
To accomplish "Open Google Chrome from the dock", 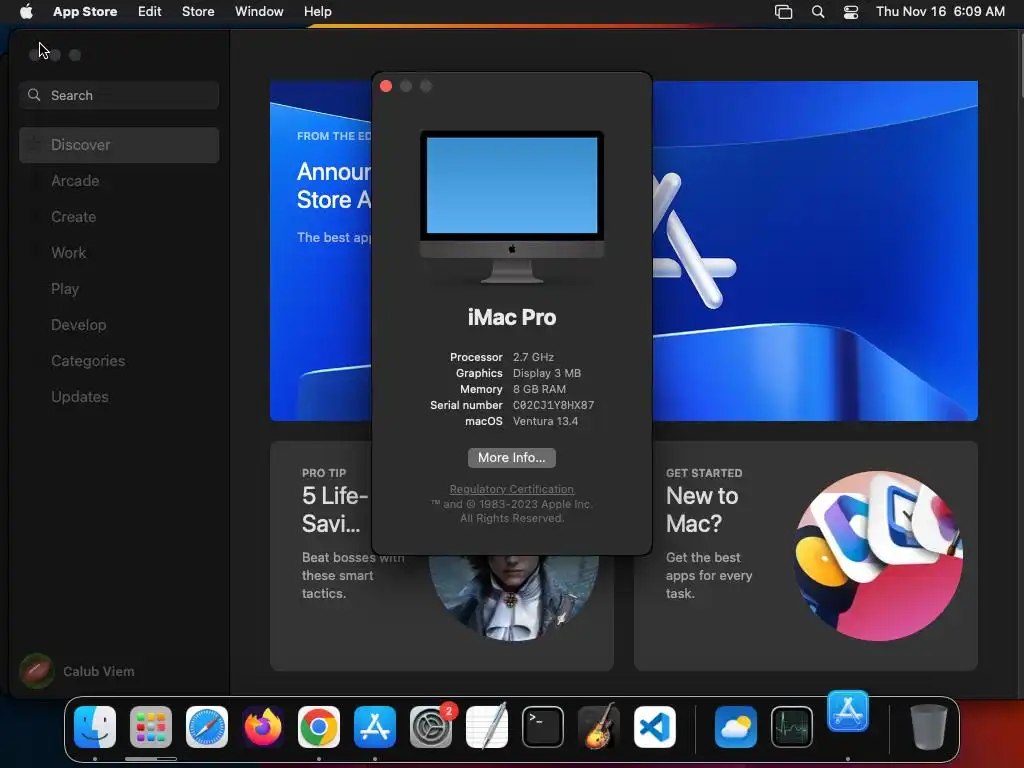I will (x=319, y=727).
